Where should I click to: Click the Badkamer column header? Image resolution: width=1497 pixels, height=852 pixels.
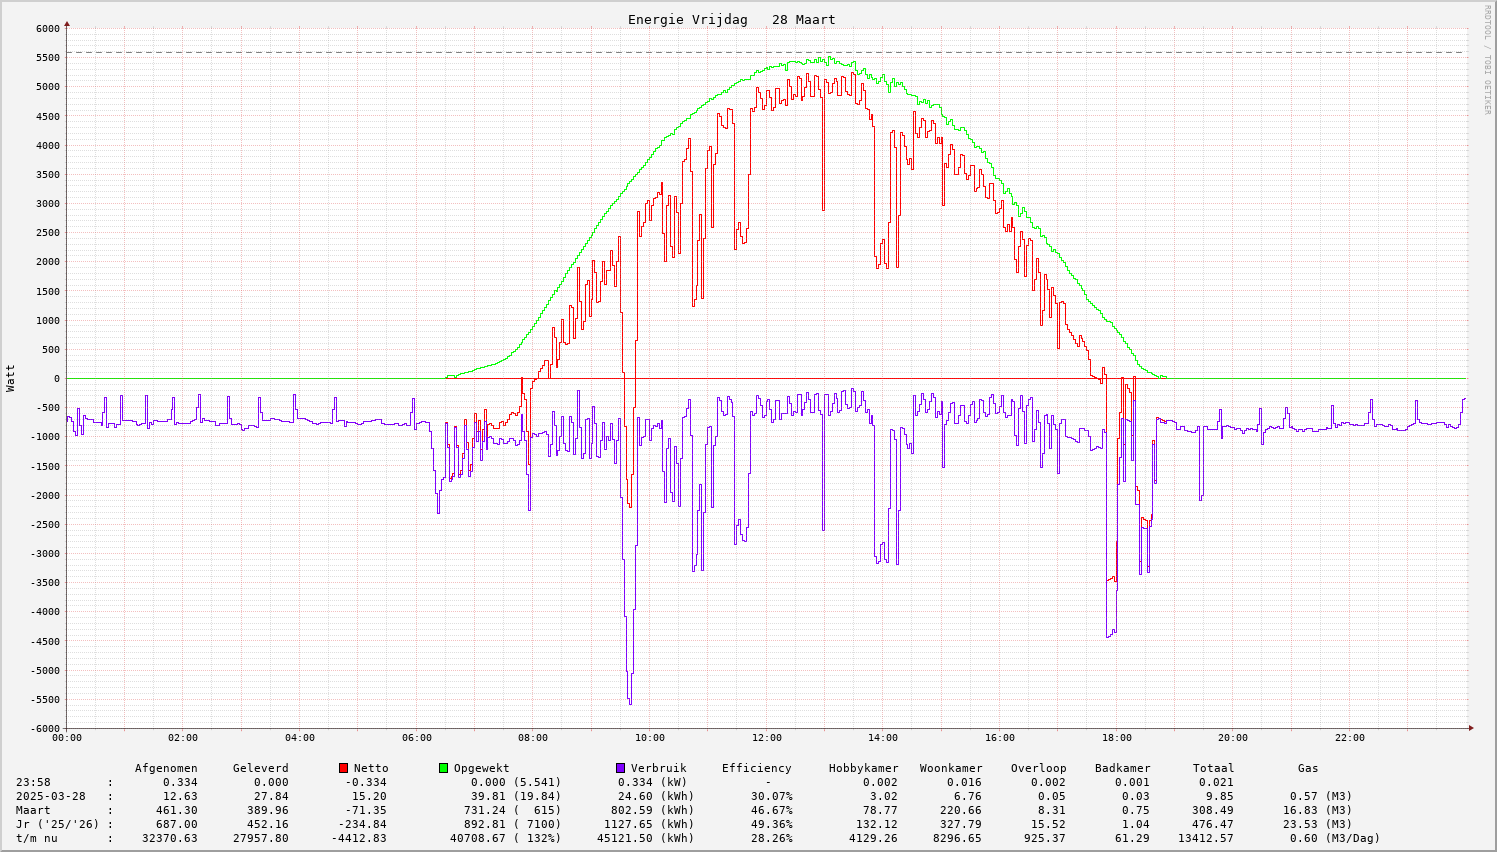click(1122, 768)
